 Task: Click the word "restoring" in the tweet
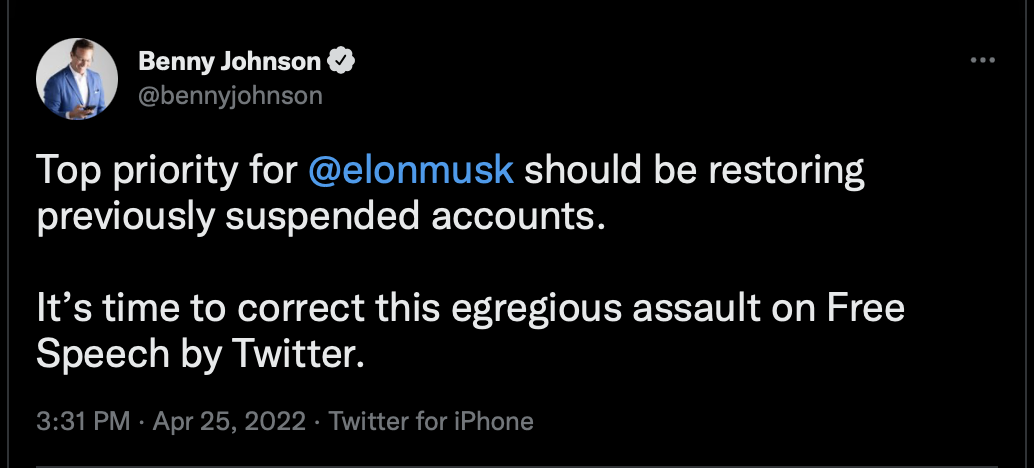pos(786,171)
